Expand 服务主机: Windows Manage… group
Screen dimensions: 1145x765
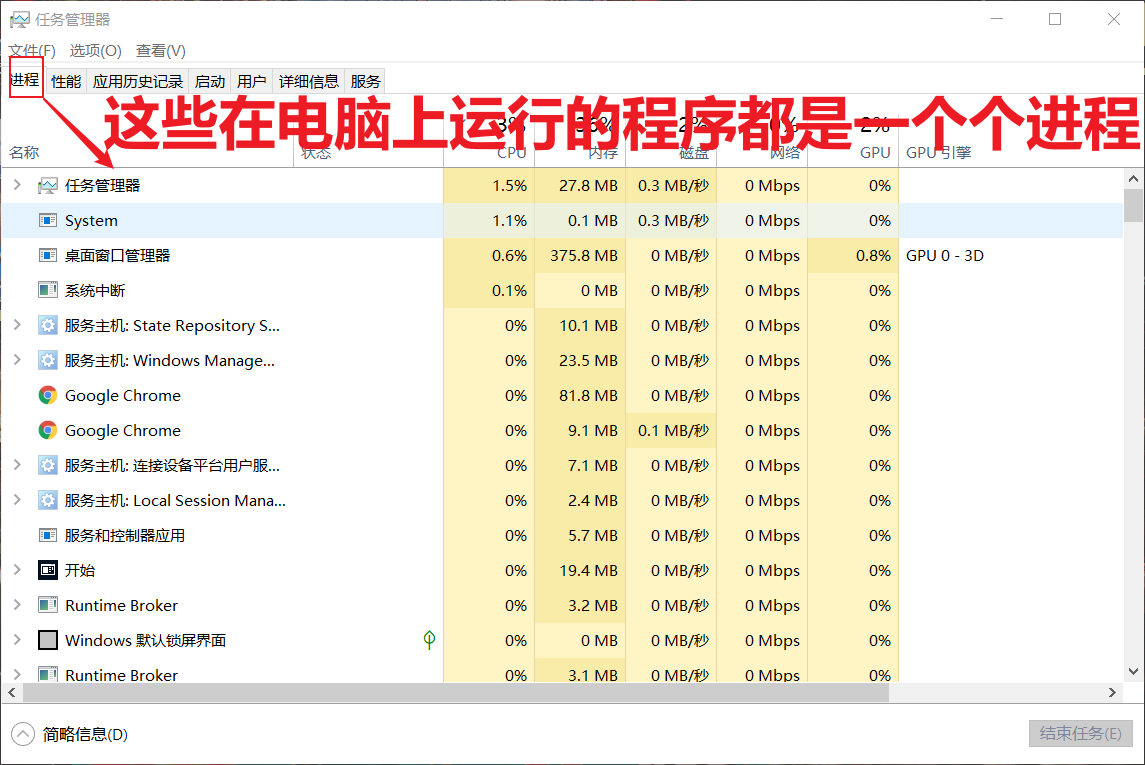pyautogui.click(x=18, y=361)
